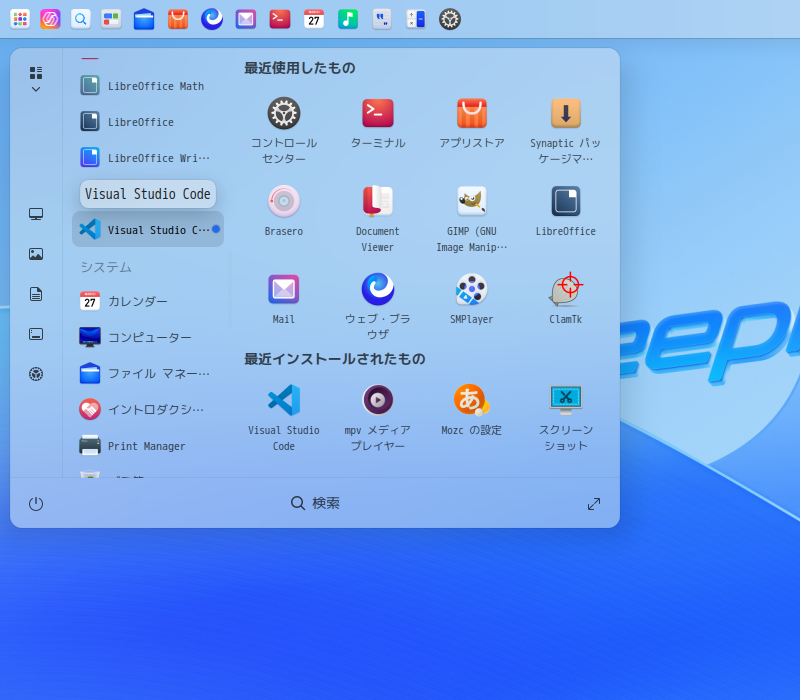Open the Pictures folder sidebar shortcut
This screenshot has width=800, height=700.
pyautogui.click(x=36, y=254)
